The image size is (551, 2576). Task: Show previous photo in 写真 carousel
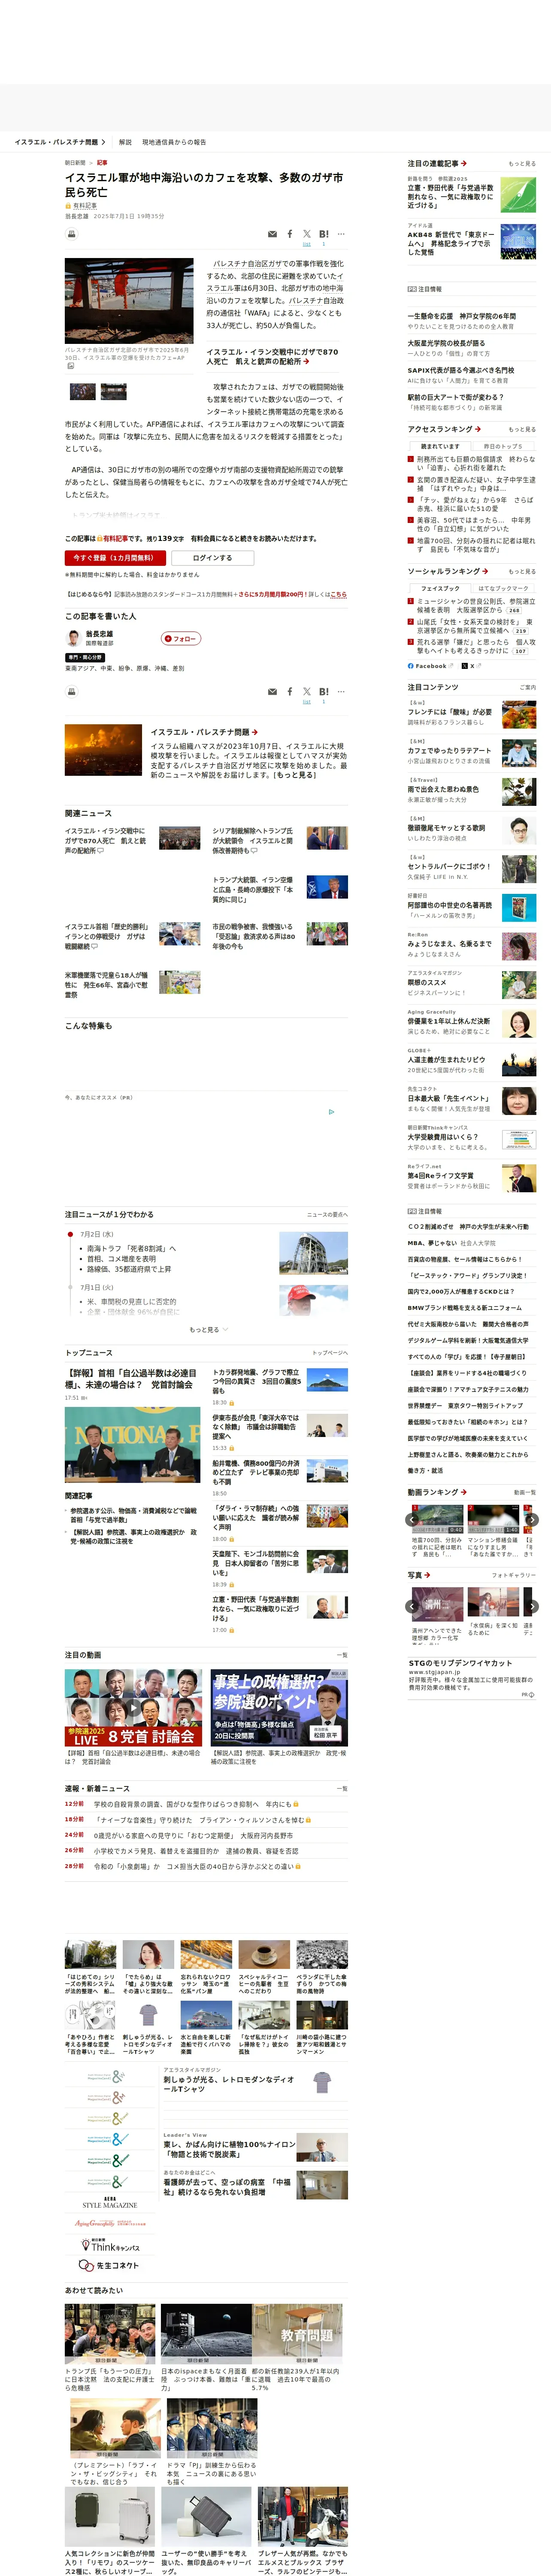412,1607
